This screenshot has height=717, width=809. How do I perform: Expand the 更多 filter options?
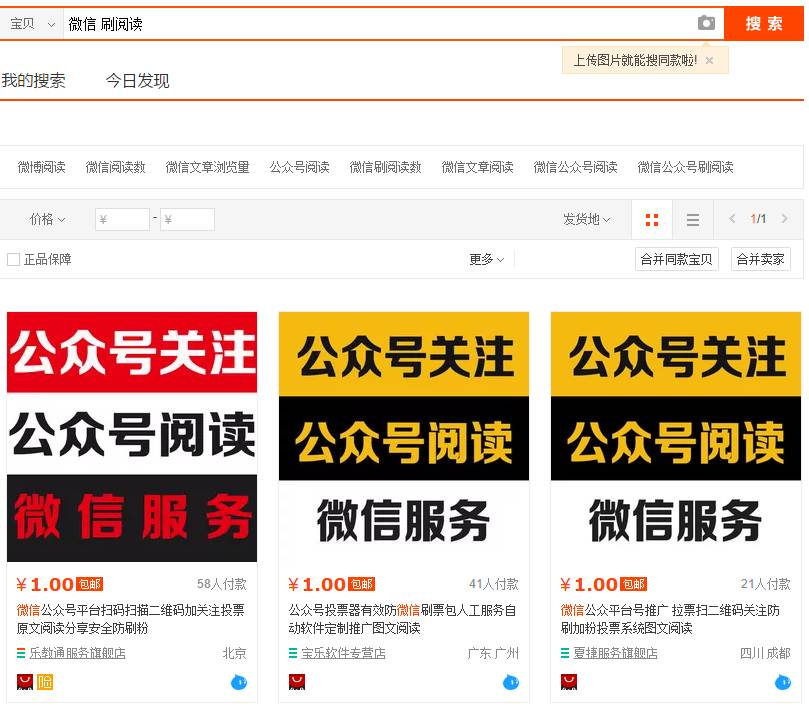(x=487, y=259)
